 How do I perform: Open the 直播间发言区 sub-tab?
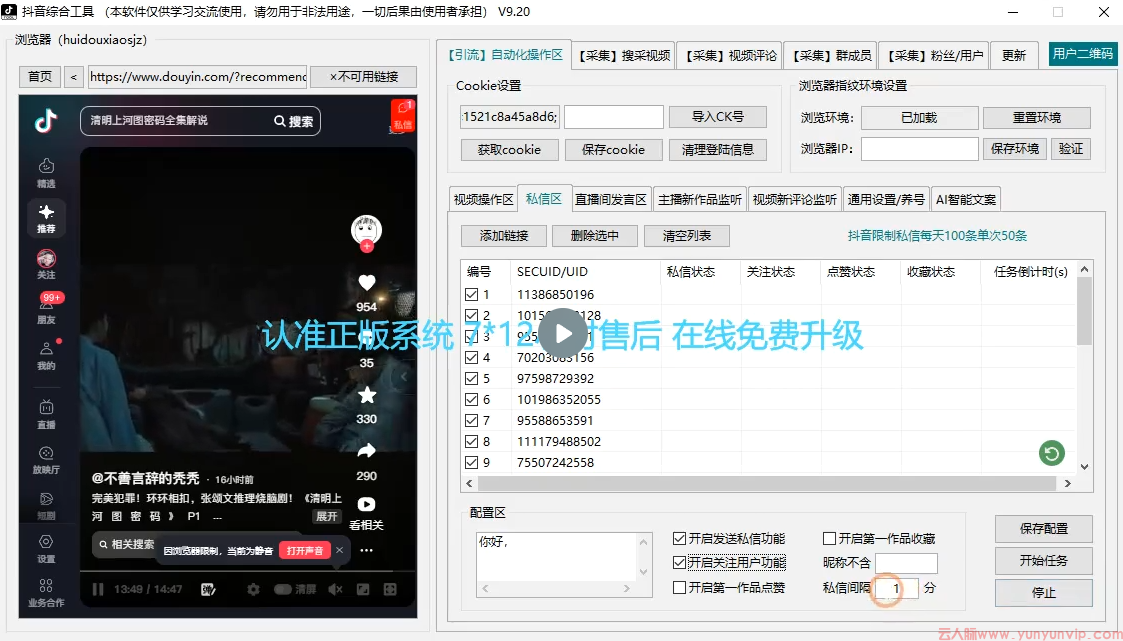610,200
